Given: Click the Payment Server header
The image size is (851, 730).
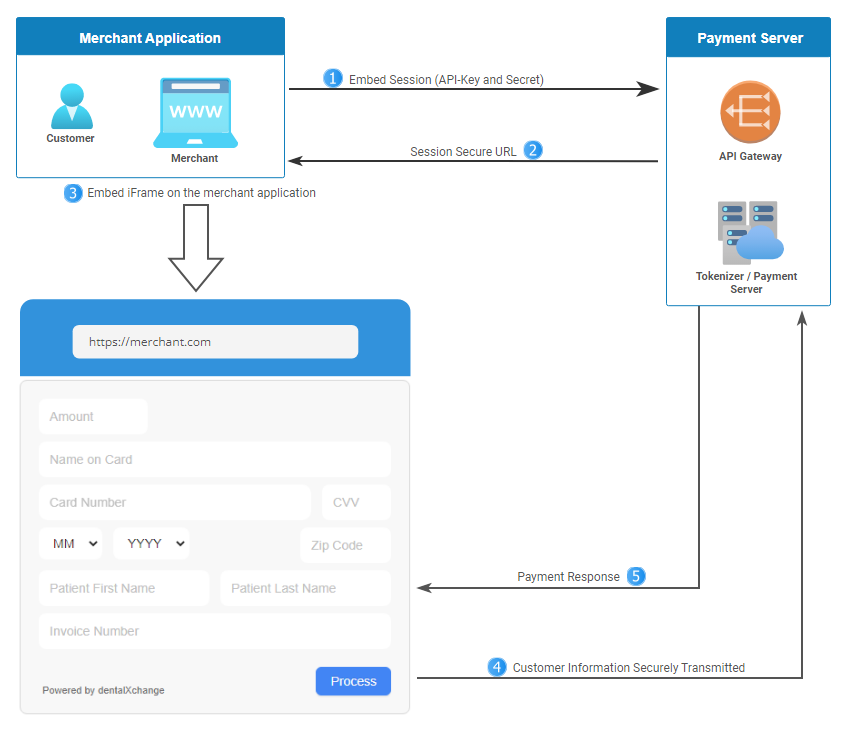Looking at the screenshot, I should [749, 39].
